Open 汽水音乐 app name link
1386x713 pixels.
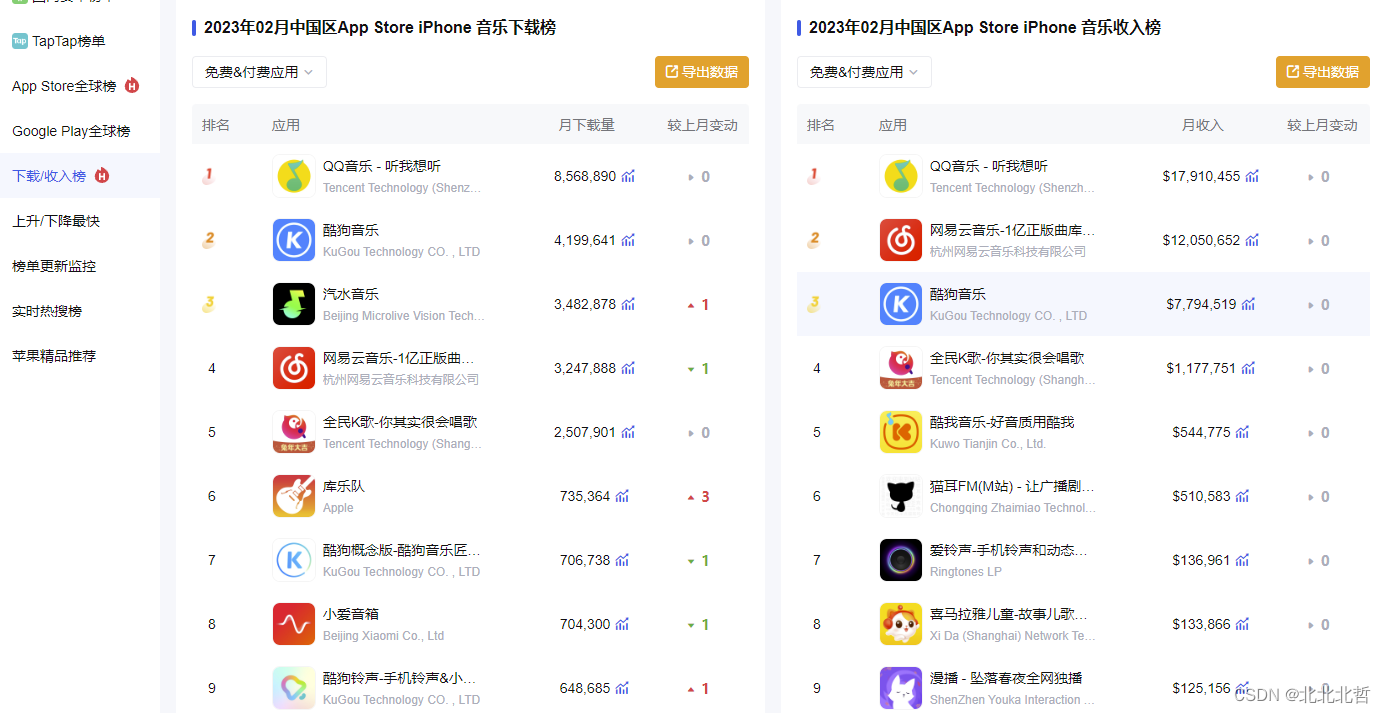(351, 294)
